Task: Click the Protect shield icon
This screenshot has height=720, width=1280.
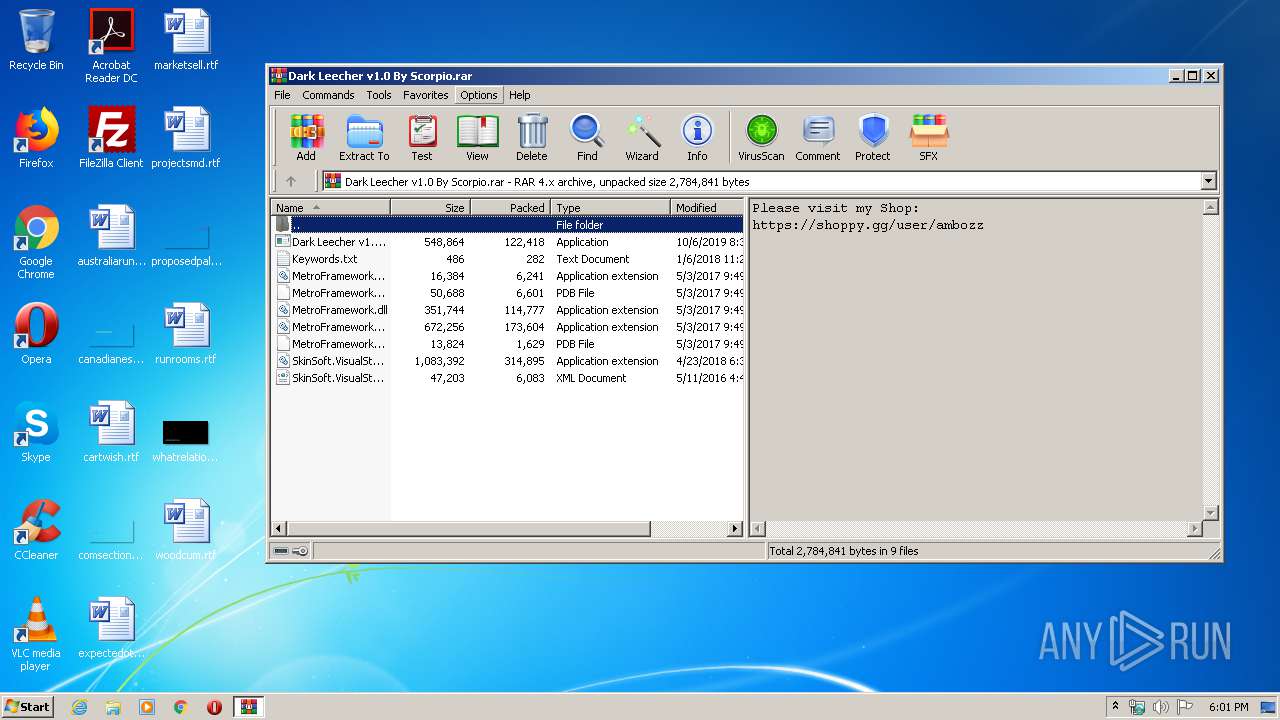Action: pos(873,137)
